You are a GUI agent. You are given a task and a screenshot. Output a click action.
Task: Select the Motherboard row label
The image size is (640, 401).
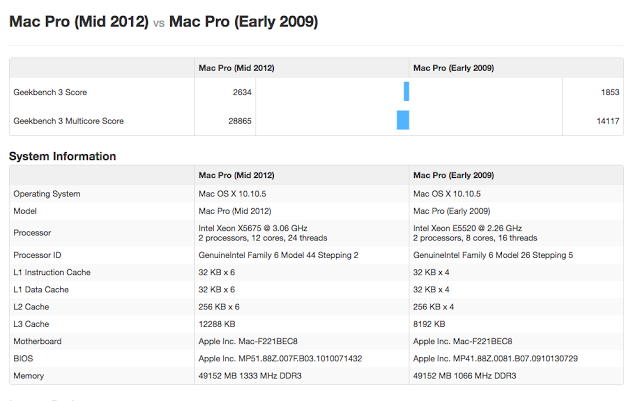(x=38, y=341)
